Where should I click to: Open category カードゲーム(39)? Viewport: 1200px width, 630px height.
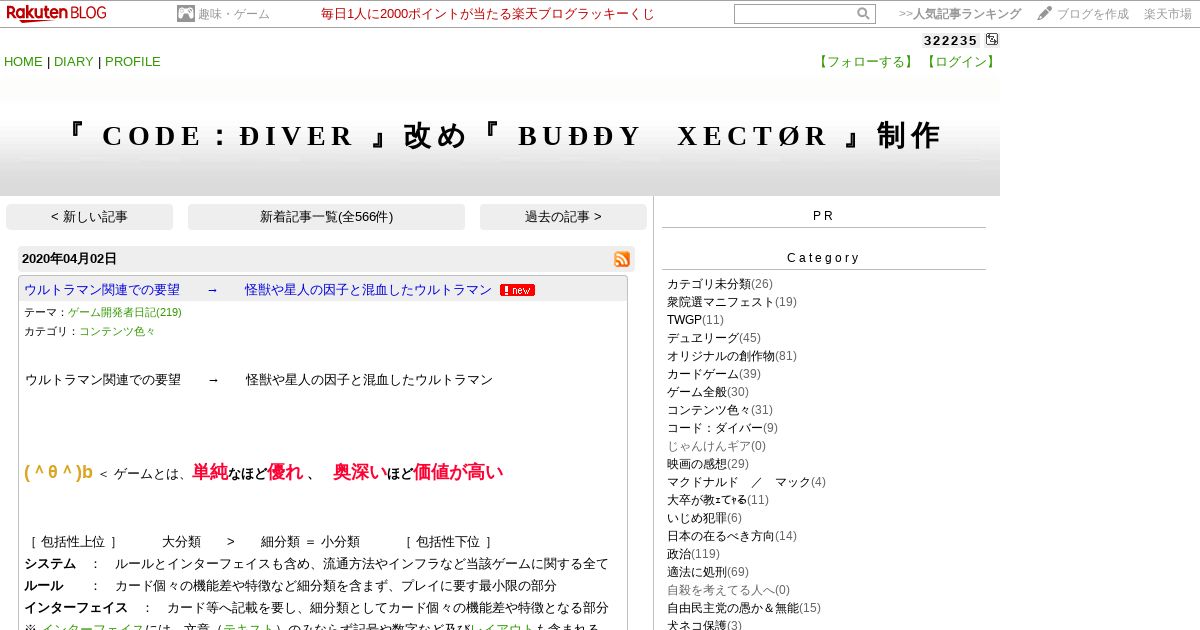pos(714,374)
